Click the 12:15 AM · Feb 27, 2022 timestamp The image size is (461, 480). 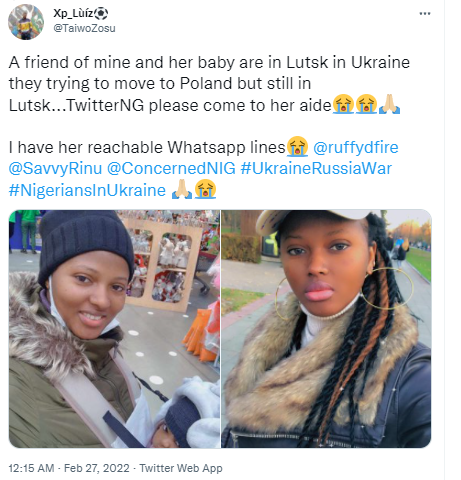pos(69,468)
